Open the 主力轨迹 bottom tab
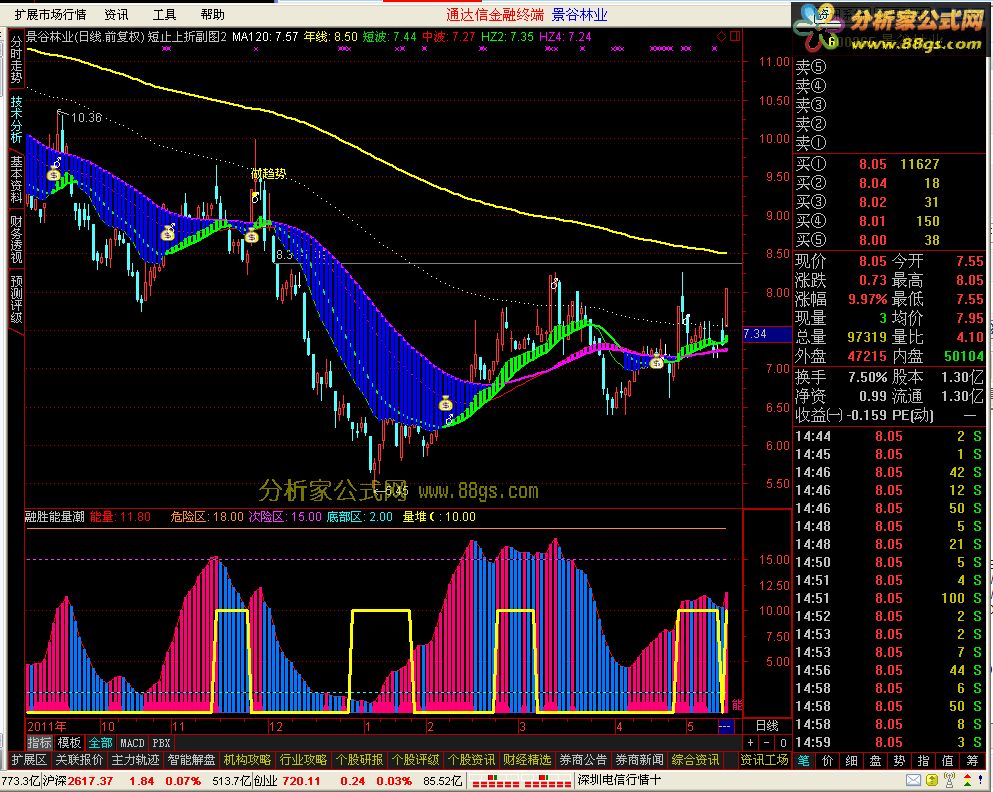This screenshot has width=993, height=792. pos(135,759)
